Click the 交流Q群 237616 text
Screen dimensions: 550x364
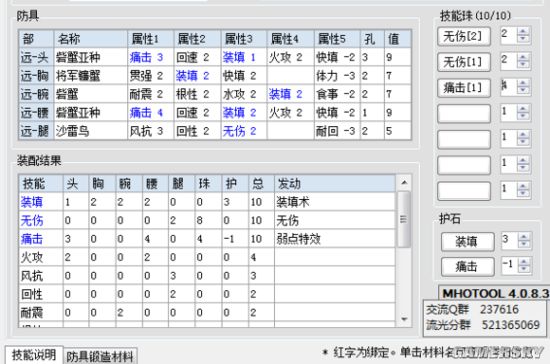472,310
